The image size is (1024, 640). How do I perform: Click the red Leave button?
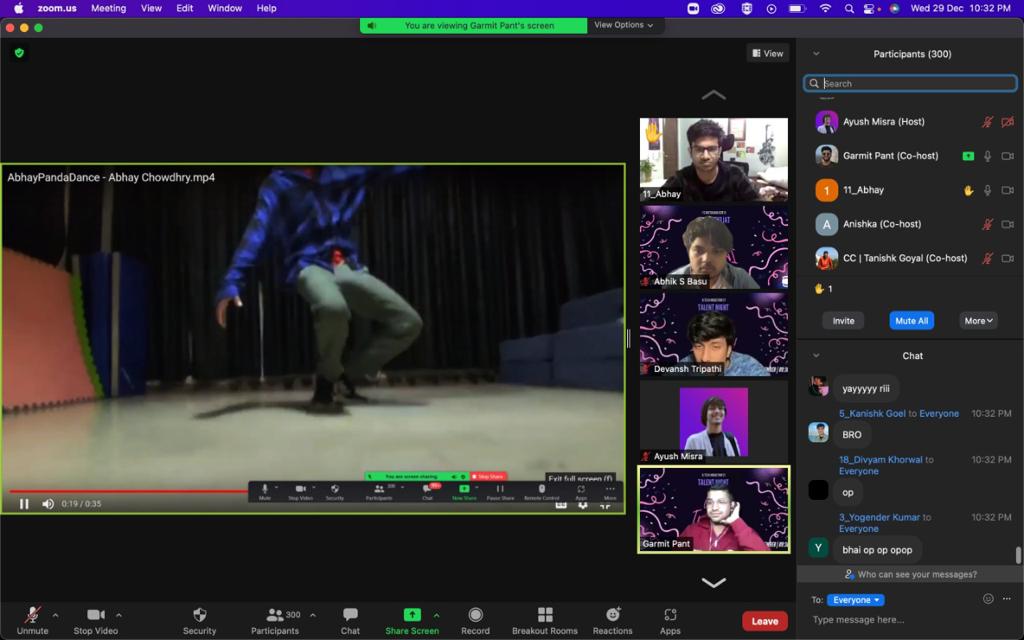[765, 621]
